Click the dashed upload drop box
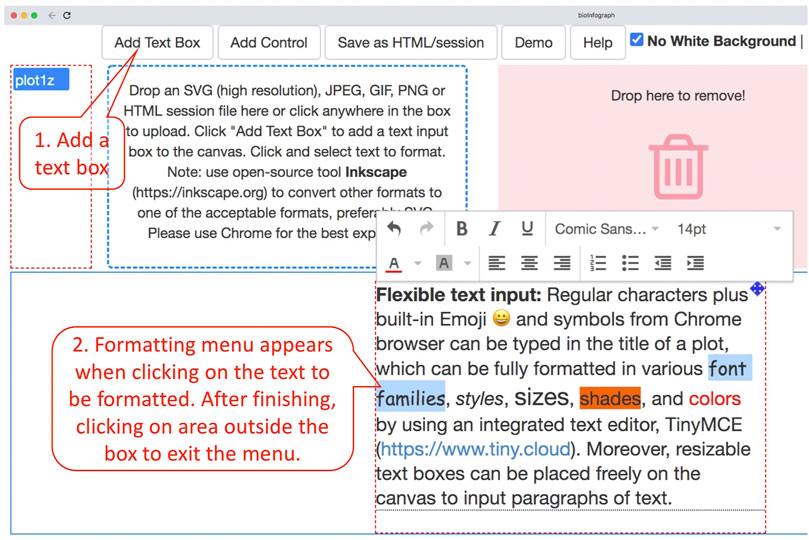This screenshot has width=809, height=540. pyautogui.click(x=287, y=166)
